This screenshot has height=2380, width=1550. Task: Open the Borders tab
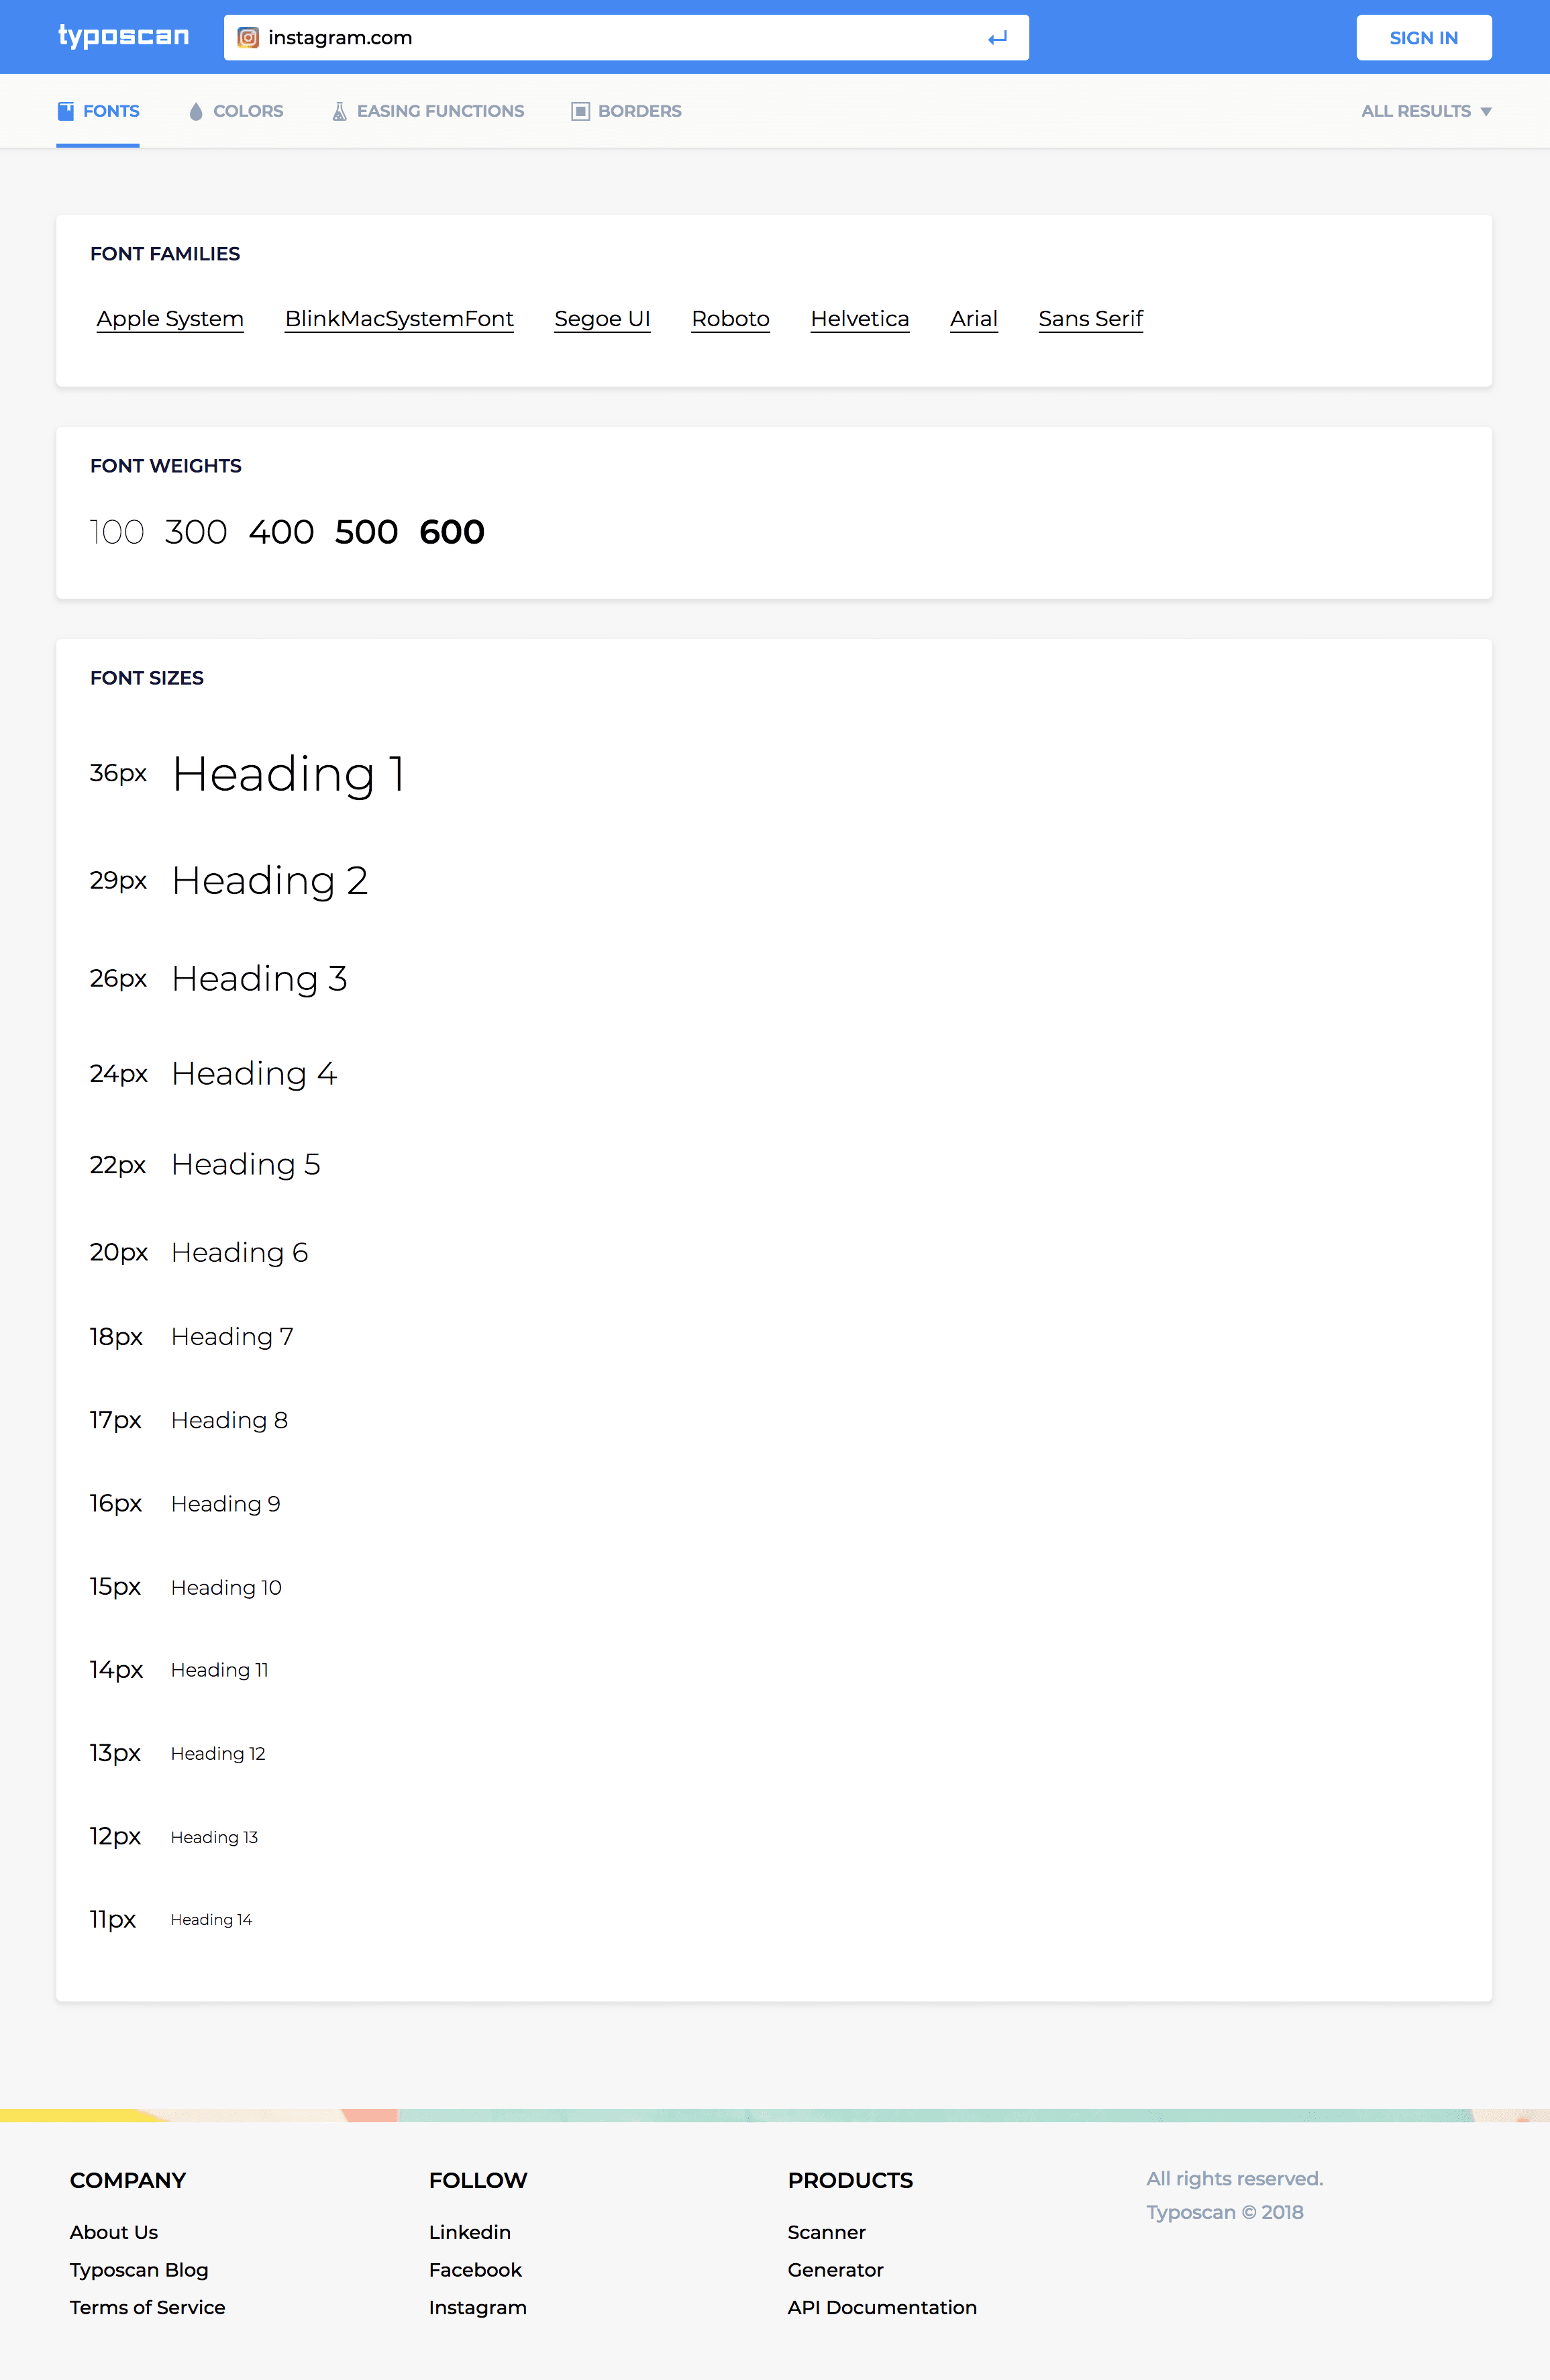pos(639,111)
